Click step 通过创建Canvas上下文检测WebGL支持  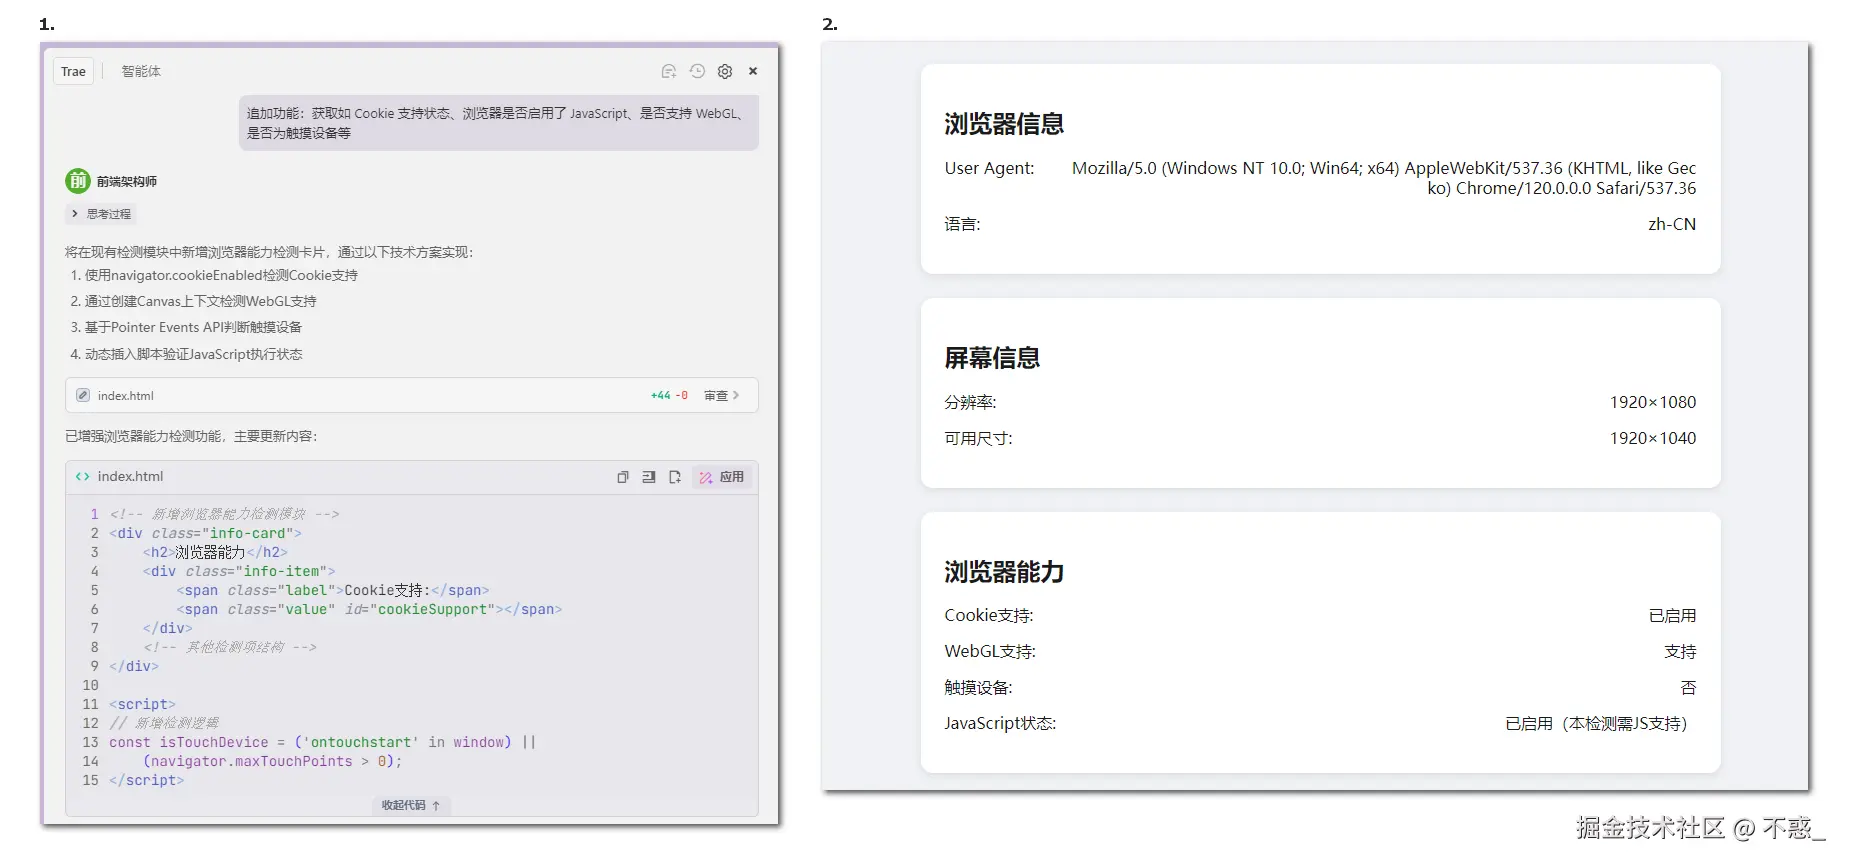pyautogui.click(x=200, y=301)
